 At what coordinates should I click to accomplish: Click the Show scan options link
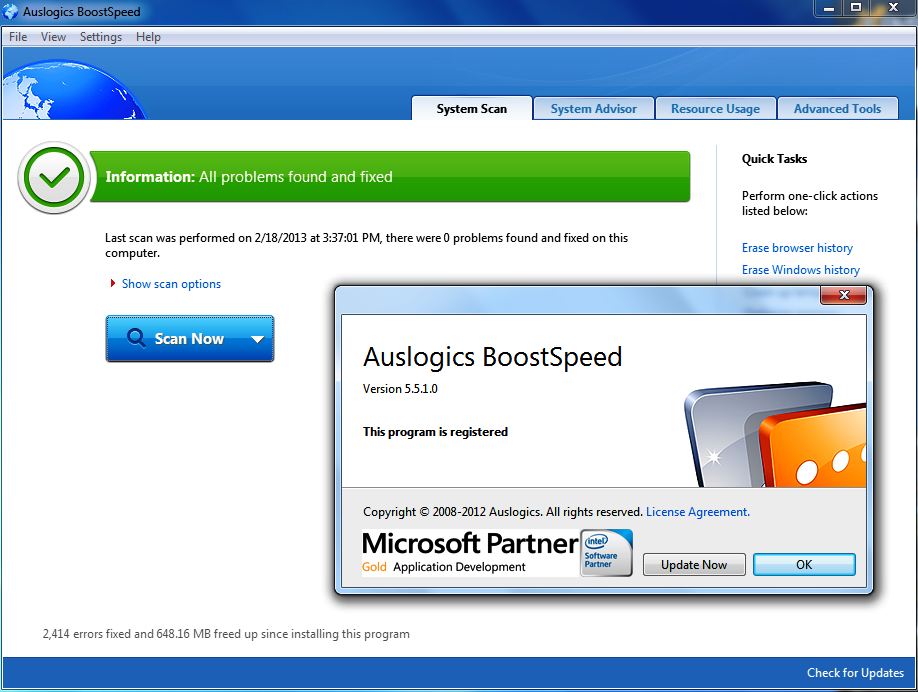[x=171, y=284]
